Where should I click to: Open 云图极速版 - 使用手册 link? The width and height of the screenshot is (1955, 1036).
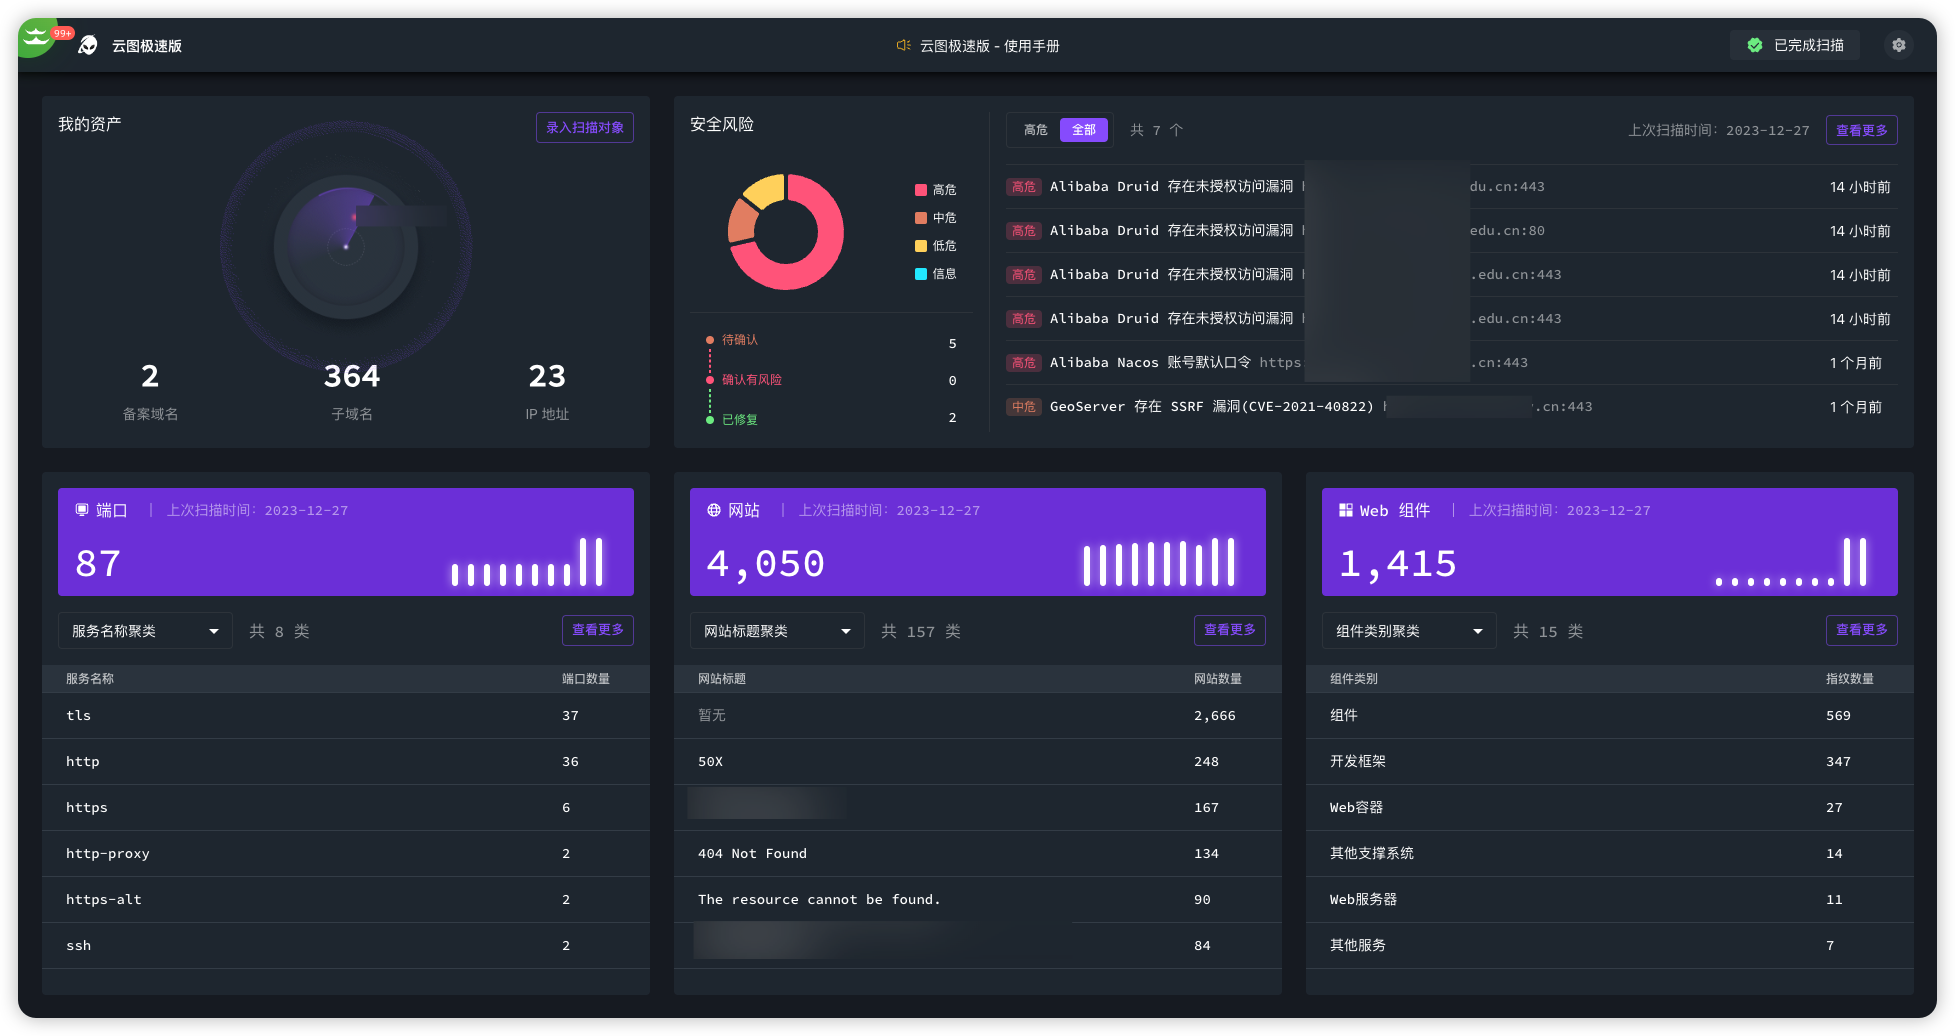point(989,46)
